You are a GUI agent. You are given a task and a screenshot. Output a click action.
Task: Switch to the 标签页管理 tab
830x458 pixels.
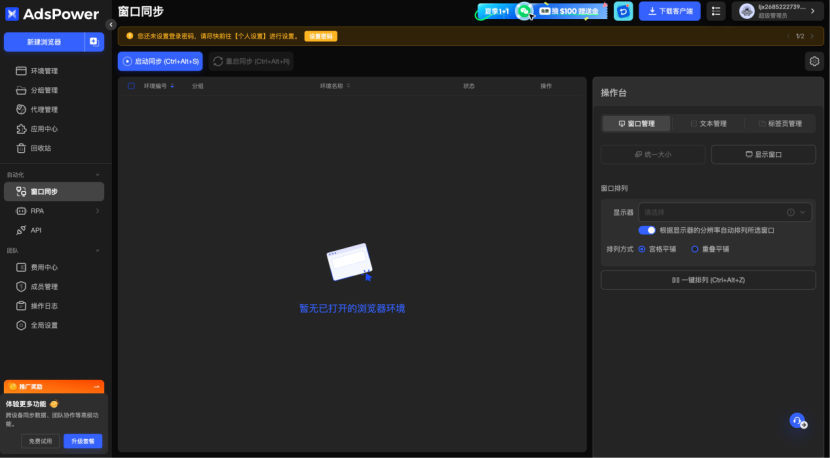pyautogui.click(x=779, y=124)
